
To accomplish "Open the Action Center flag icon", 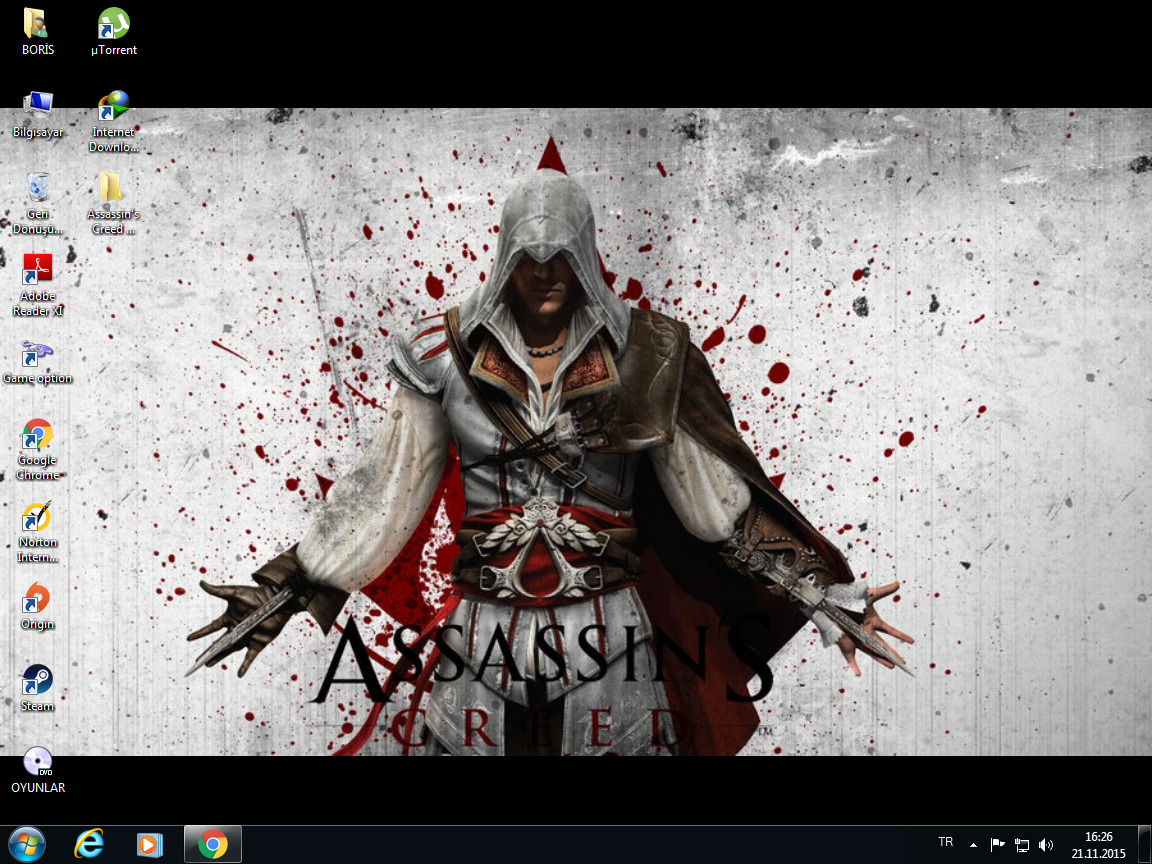I will pyautogui.click(x=997, y=846).
